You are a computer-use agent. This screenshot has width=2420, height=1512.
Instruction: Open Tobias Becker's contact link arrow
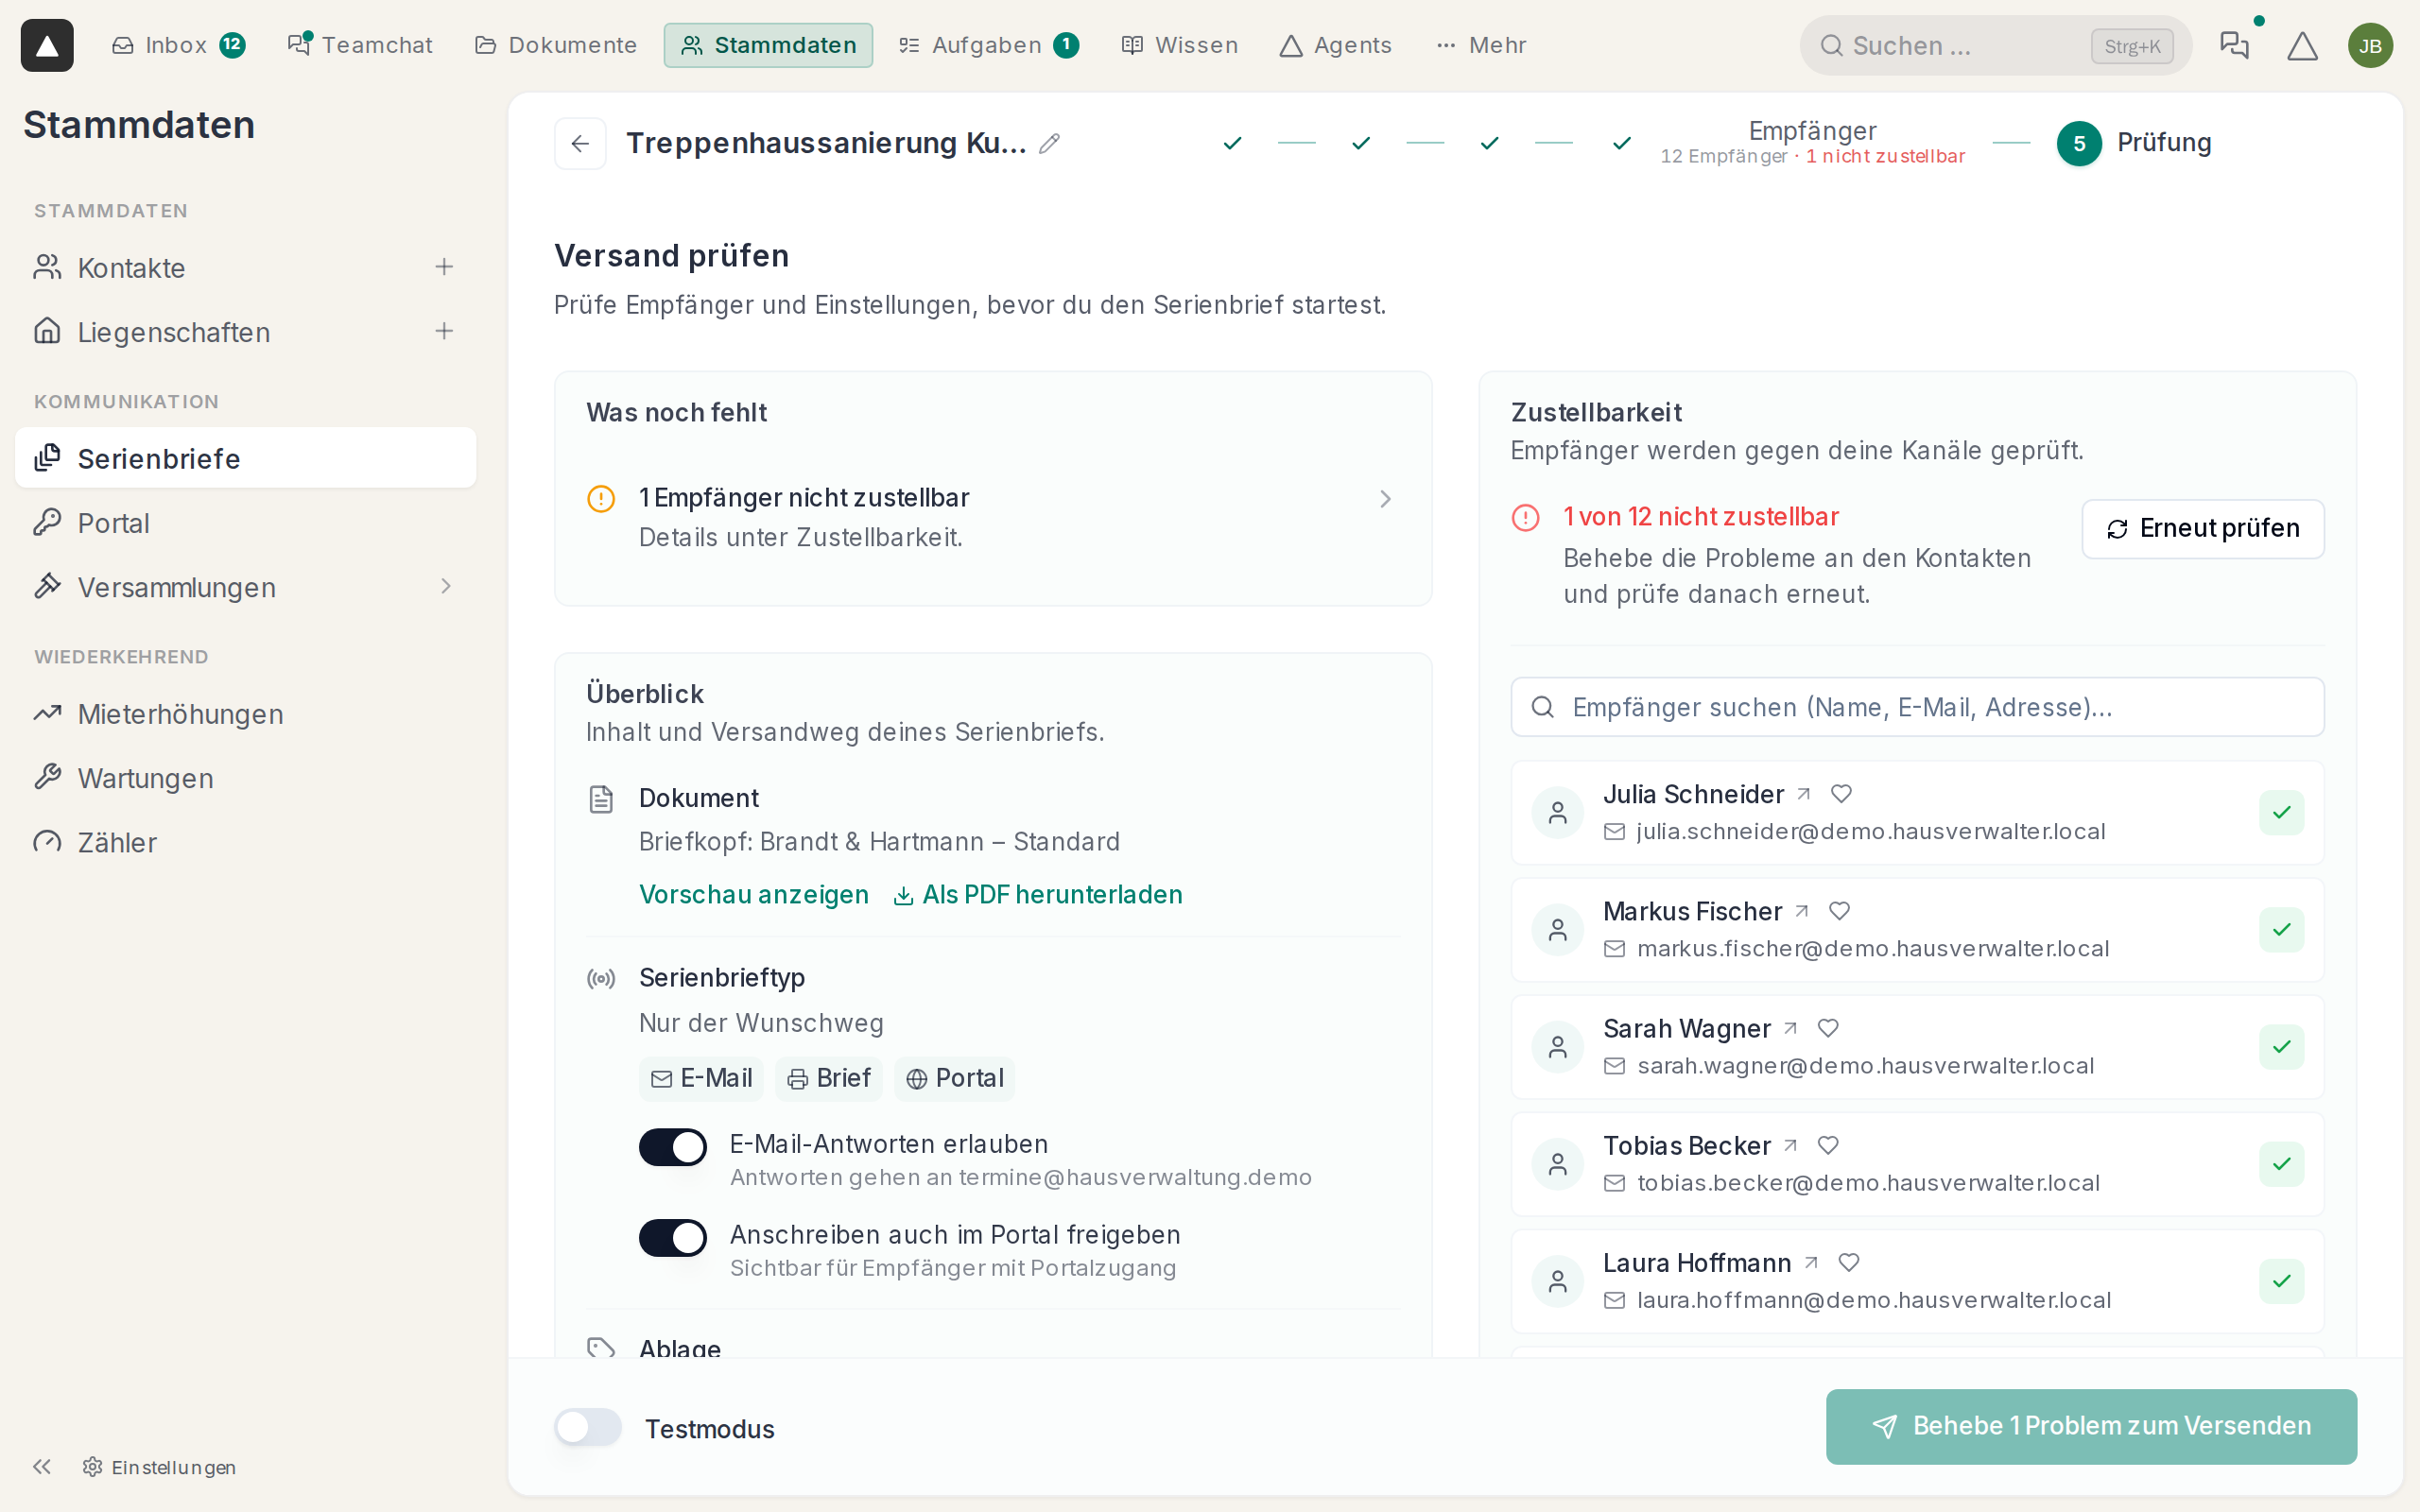(1791, 1145)
